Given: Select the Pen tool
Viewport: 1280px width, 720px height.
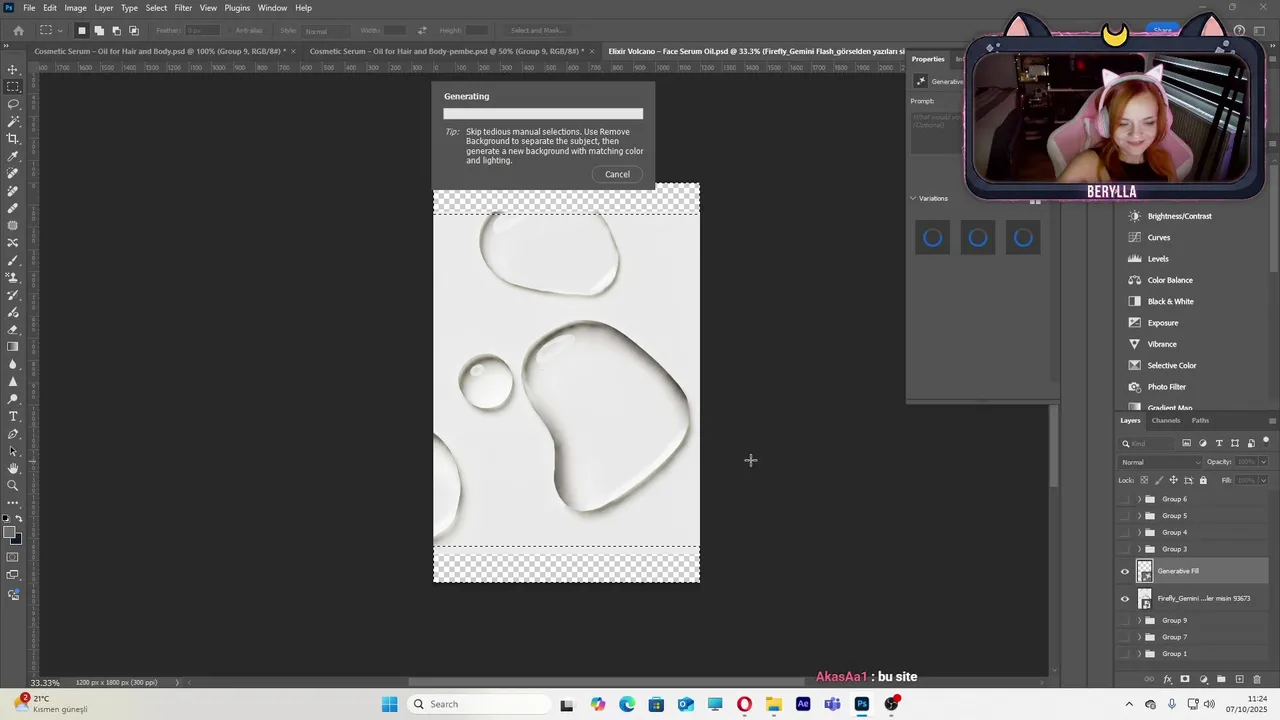Looking at the screenshot, I should coord(13,434).
